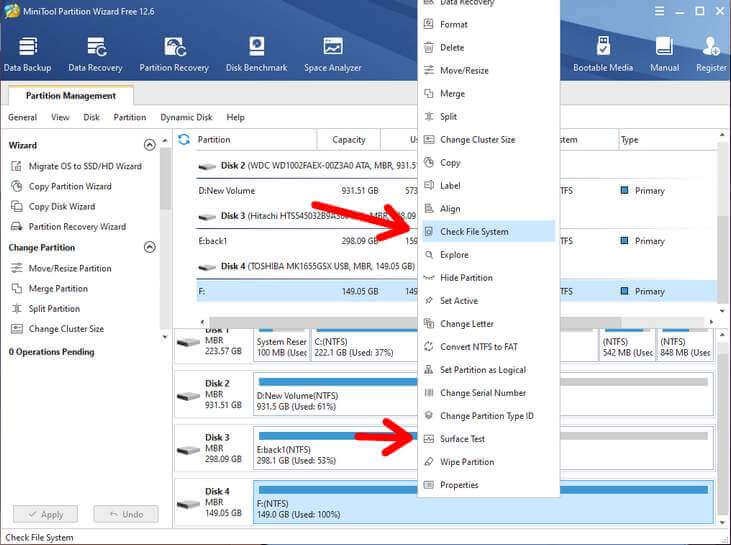Select Align in context menu
Viewport: 731px width, 545px height.
pyautogui.click(x=488, y=209)
